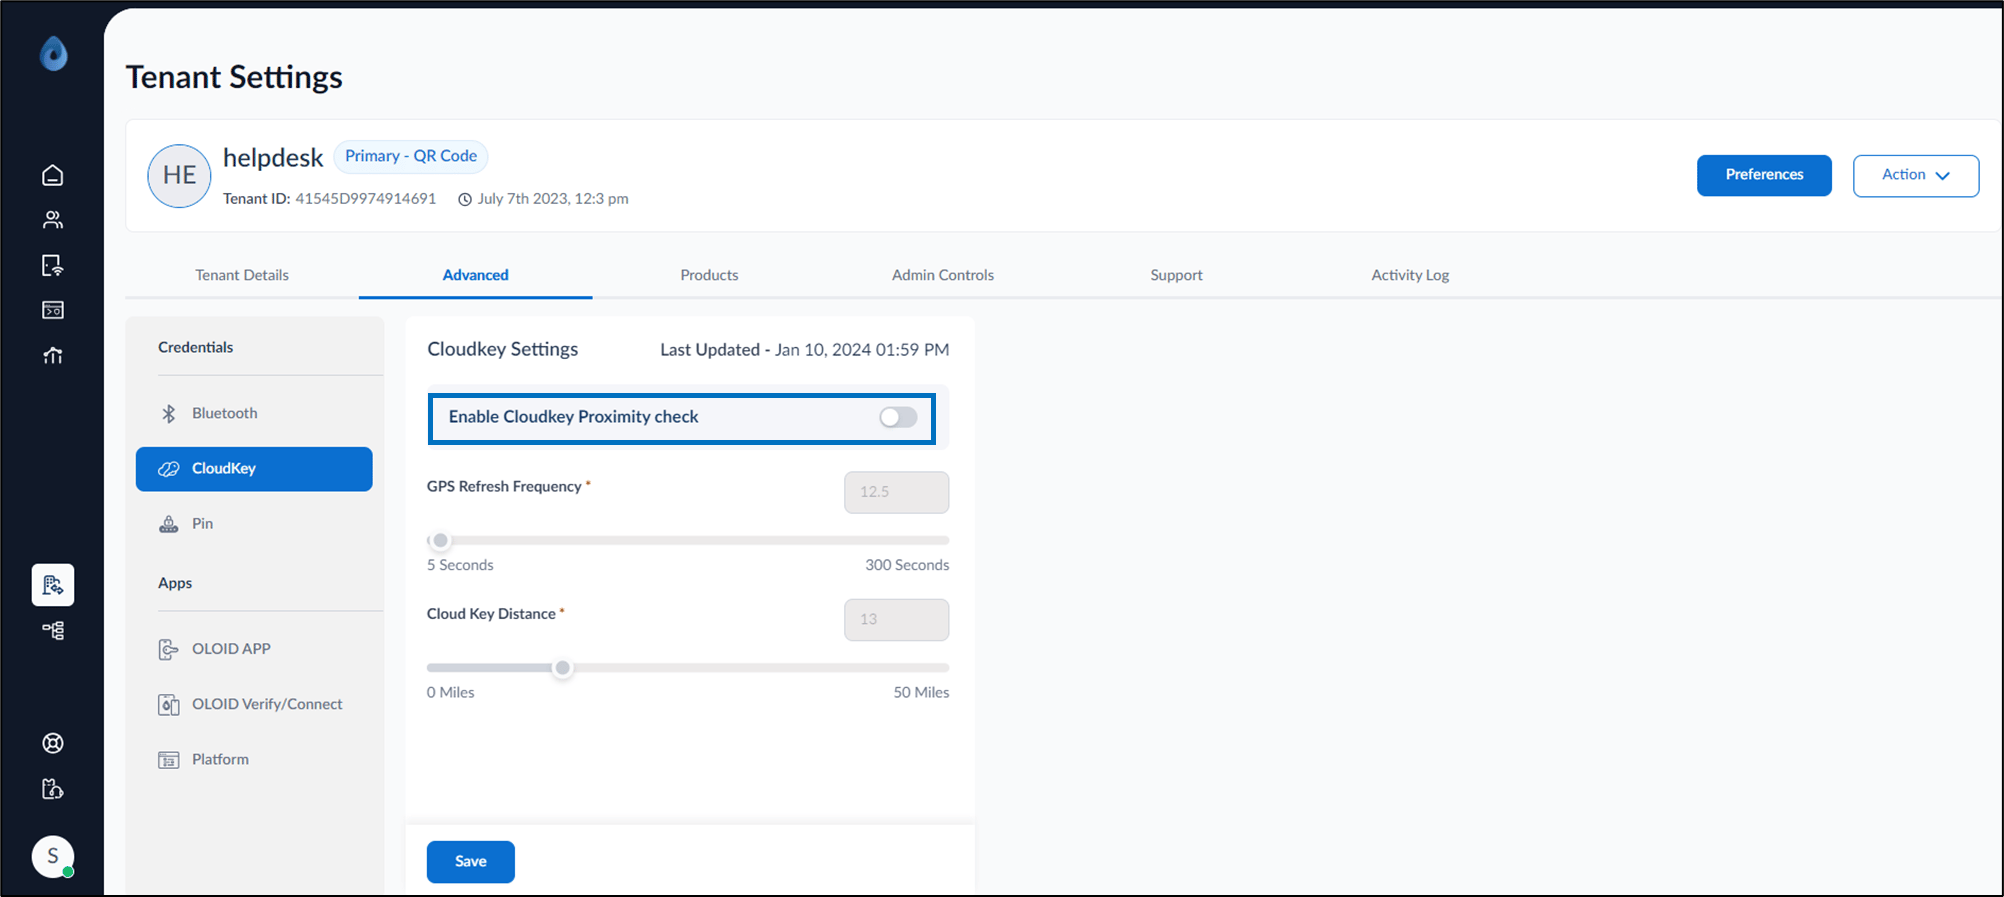Image resolution: width=2004 pixels, height=897 pixels.
Task: Open the Users icon in left sidebar
Action: click(53, 220)
